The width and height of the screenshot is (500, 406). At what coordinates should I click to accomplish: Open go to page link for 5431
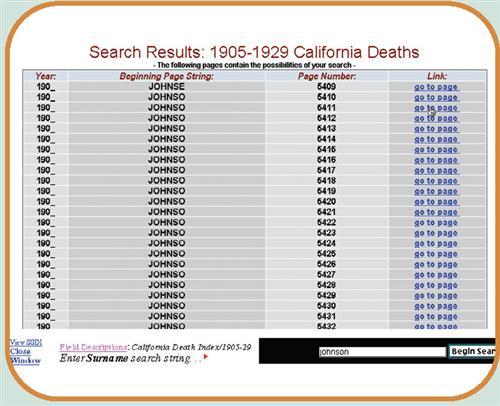[436, 316]
